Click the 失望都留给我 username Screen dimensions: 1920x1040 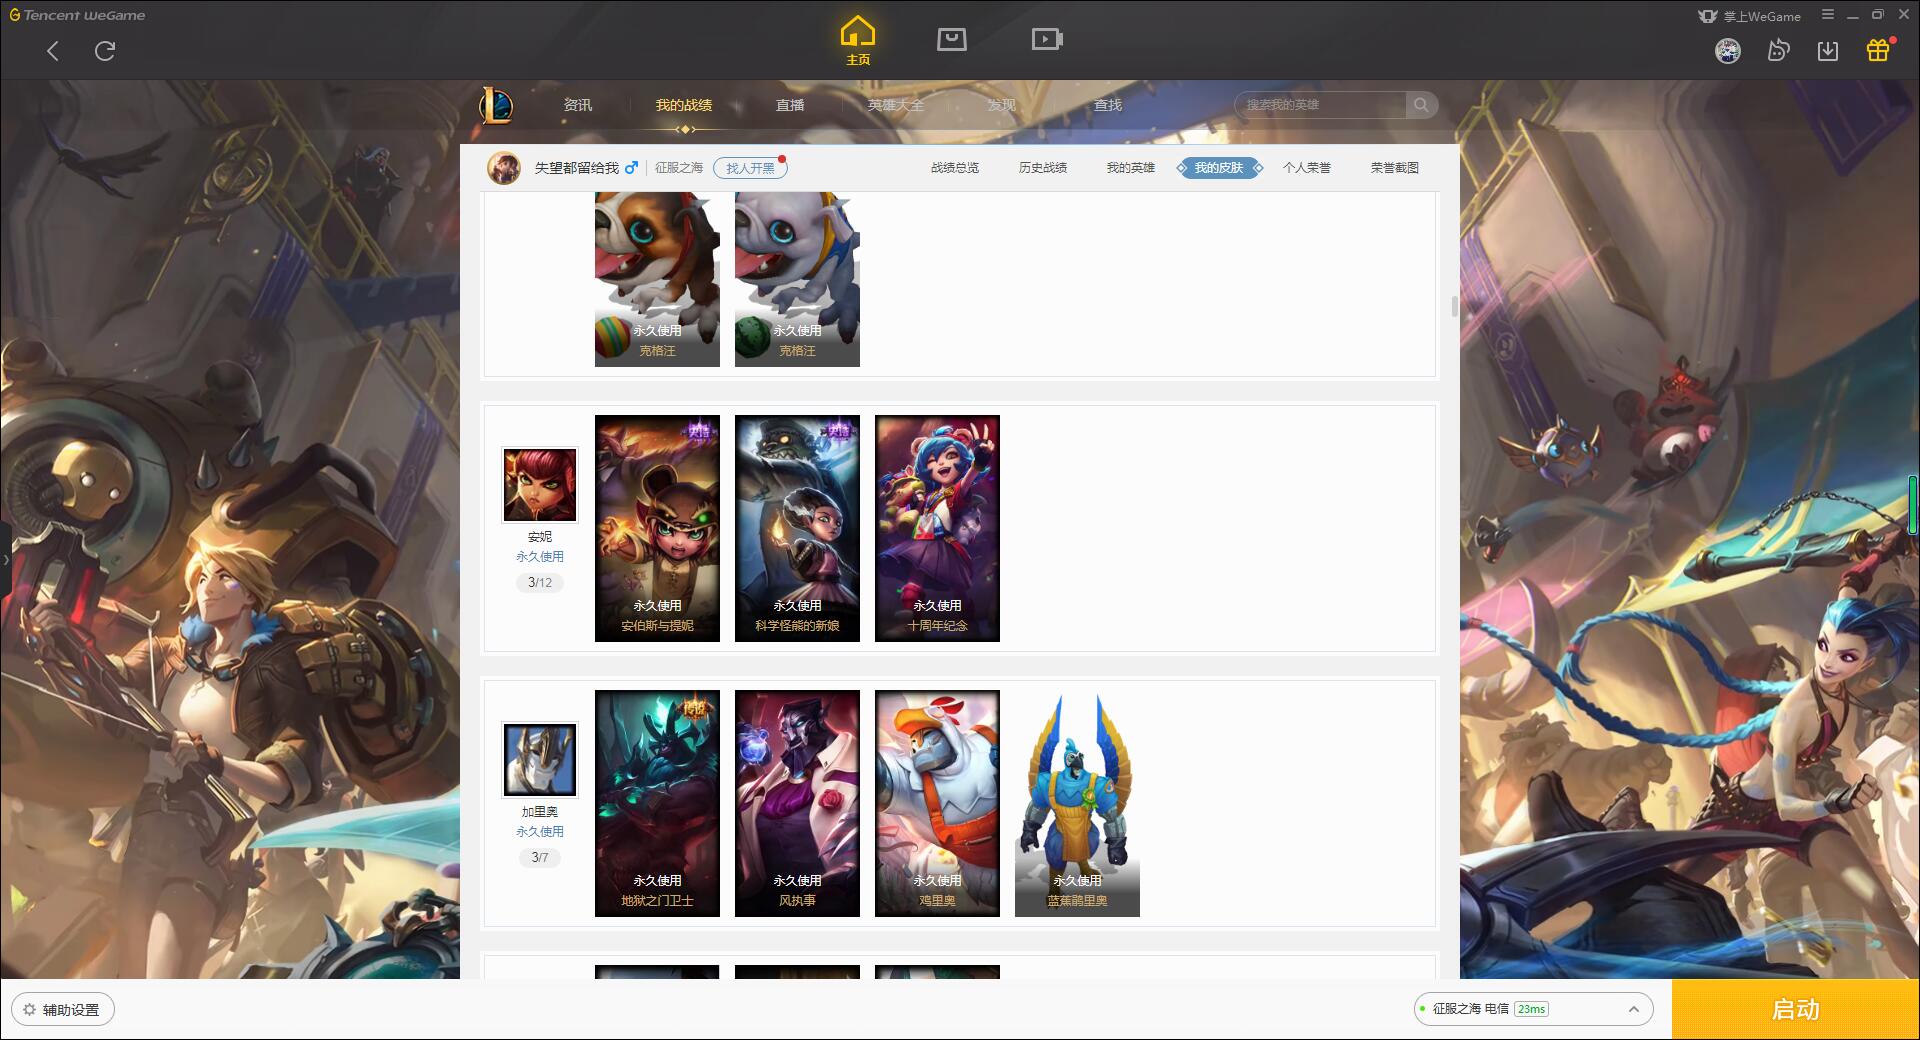coord(576,168)
